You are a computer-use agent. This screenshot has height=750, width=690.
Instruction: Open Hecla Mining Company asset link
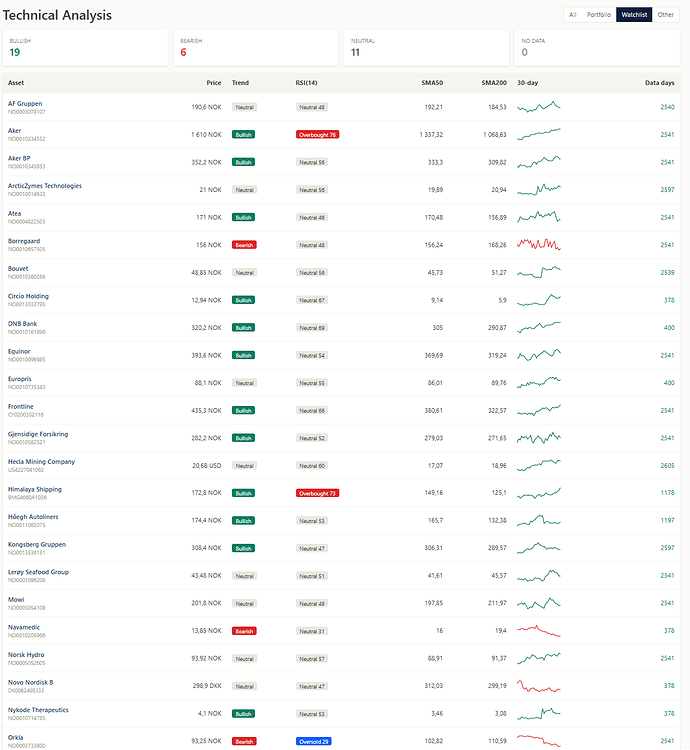(x=41, y=462)
